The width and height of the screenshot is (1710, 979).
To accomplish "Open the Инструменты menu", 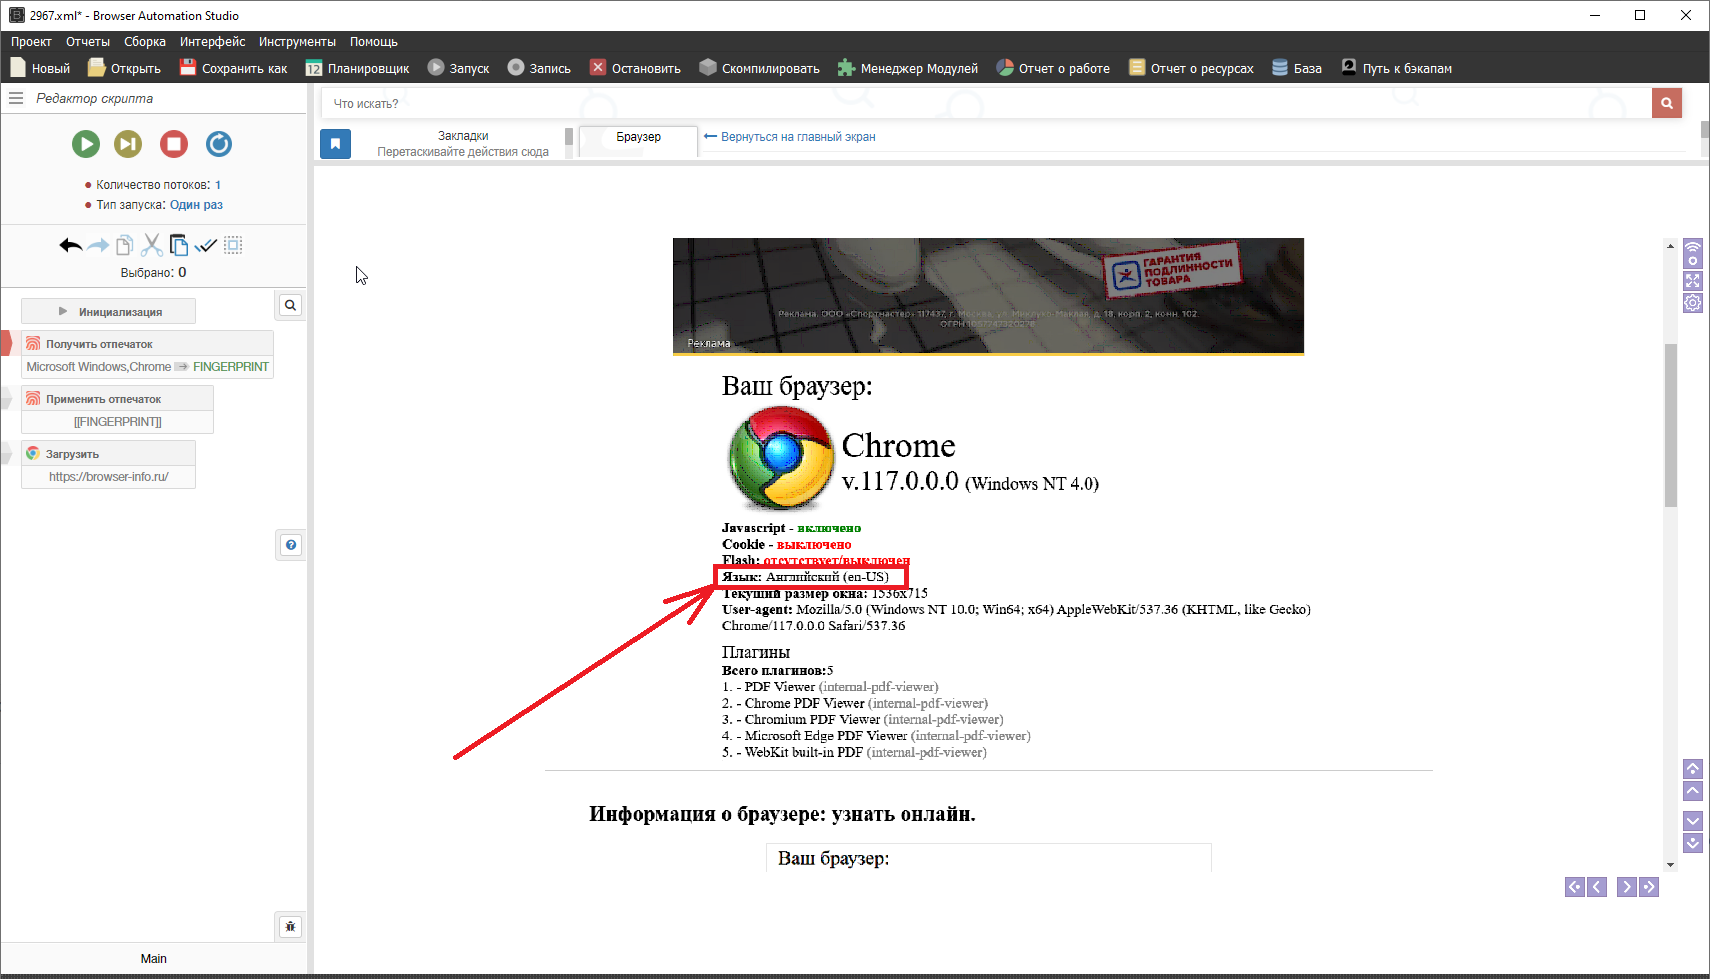I will (x=297, y=42).
